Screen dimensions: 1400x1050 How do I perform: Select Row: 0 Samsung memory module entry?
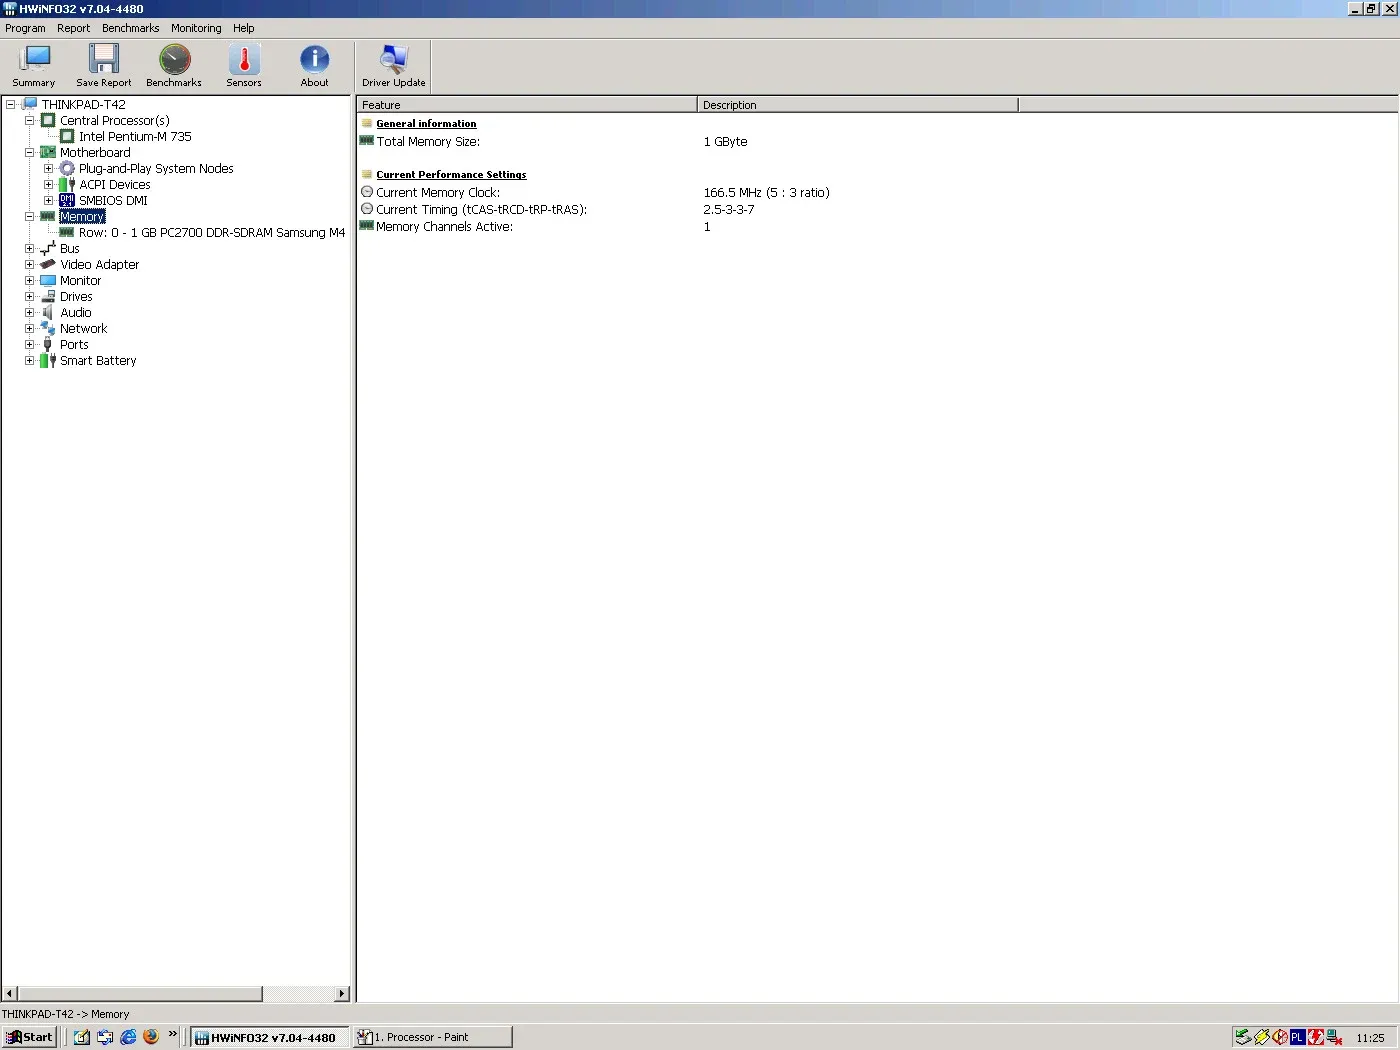tap(212, 232)
